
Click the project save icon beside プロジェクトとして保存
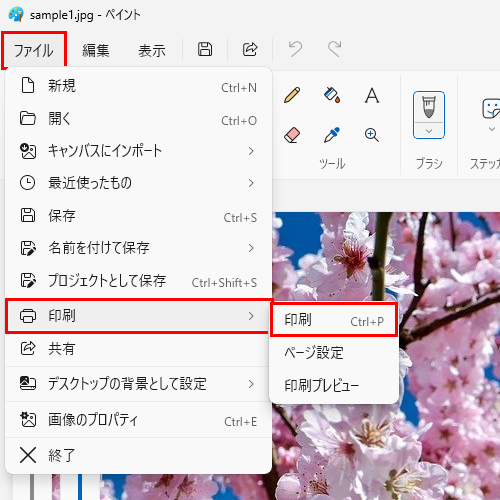(x=28, y=280)
